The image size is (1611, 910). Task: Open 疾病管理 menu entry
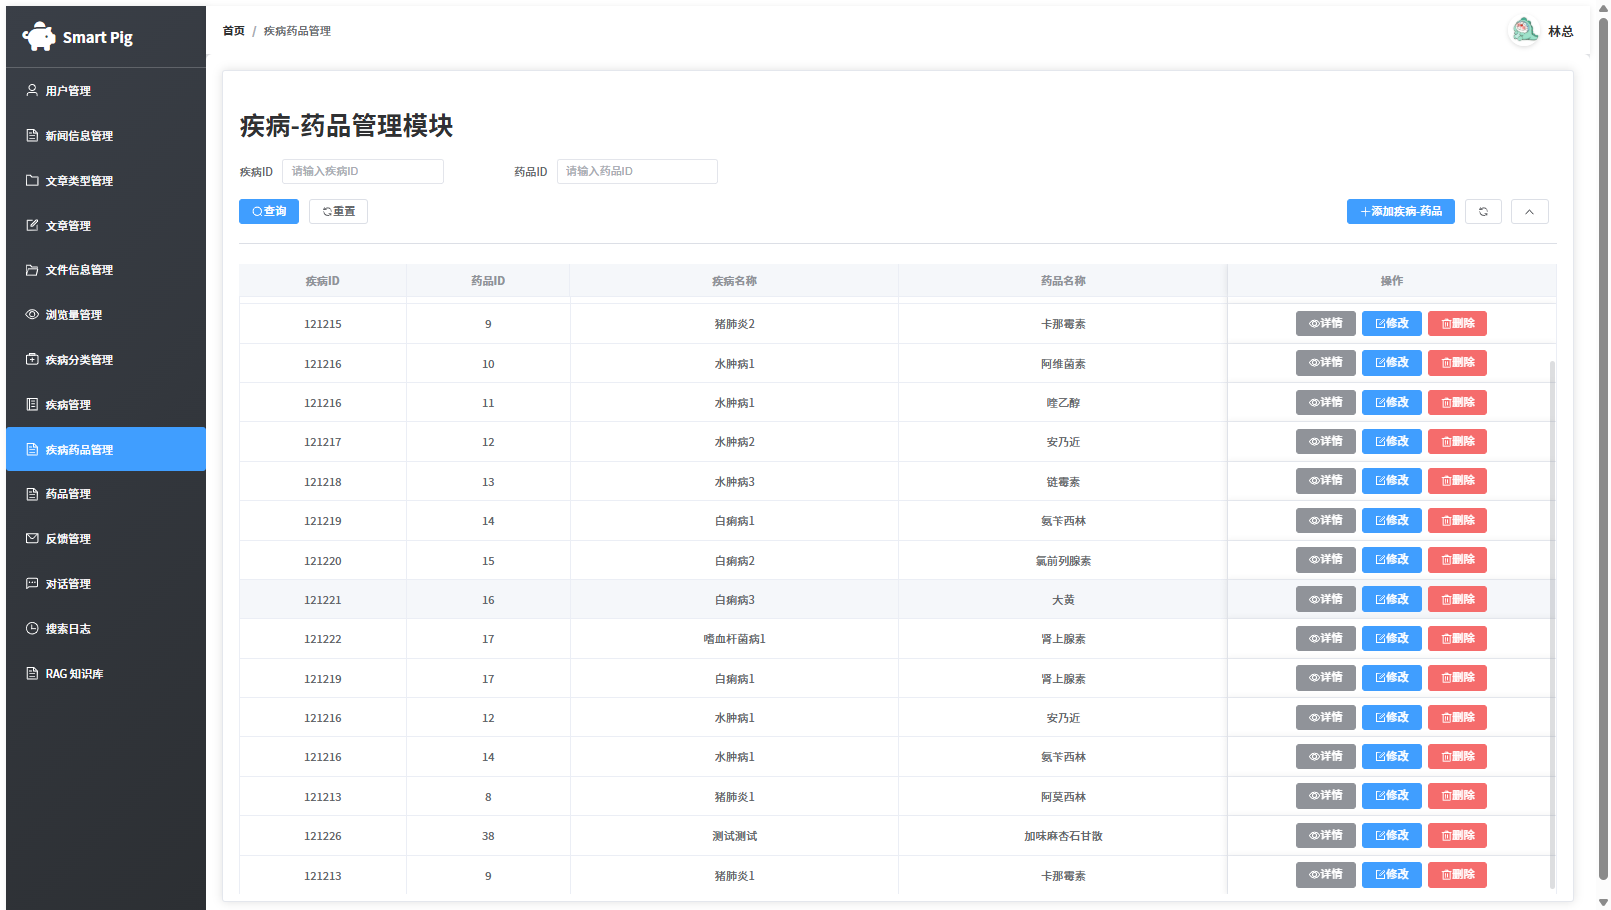106,404
